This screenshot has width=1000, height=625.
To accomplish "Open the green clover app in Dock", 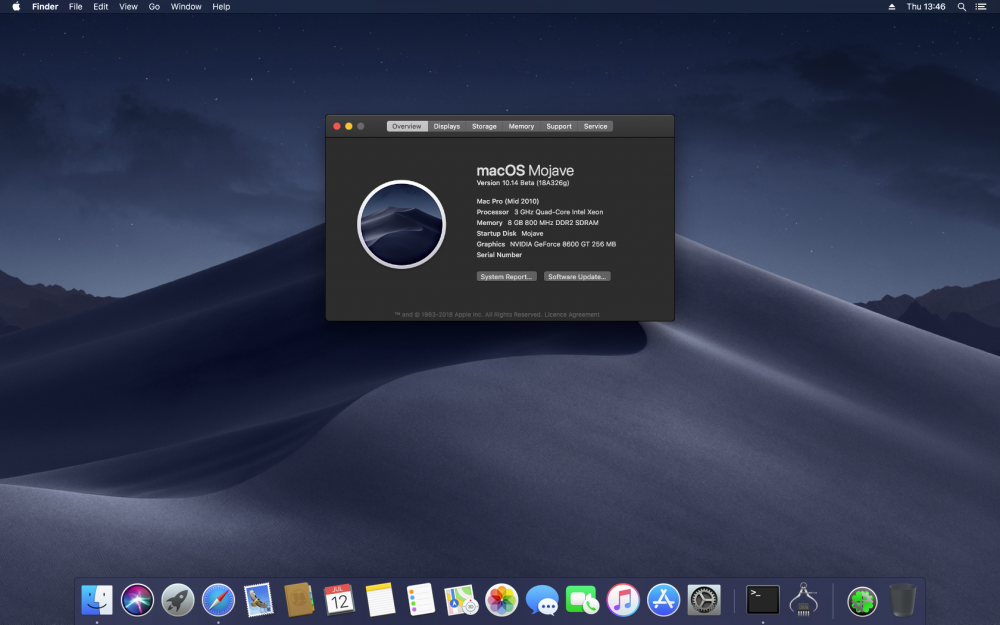I will click(x=862, y=601).
